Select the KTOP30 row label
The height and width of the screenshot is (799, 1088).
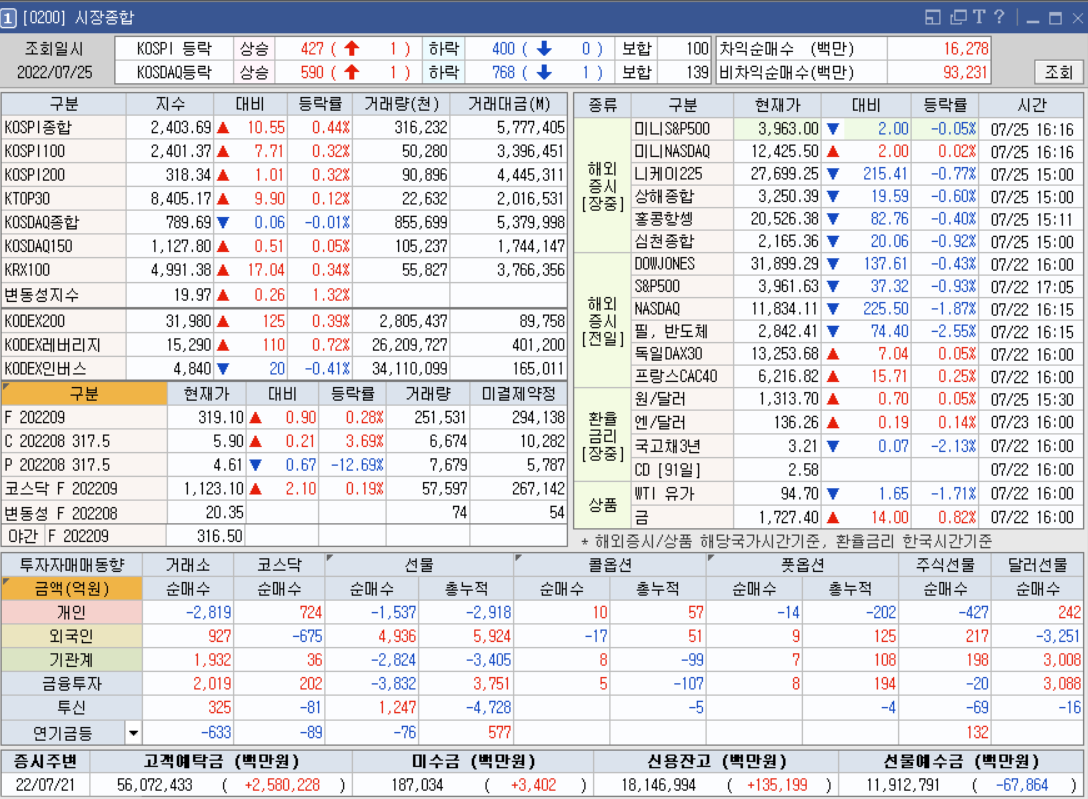(x=63, y=198)
